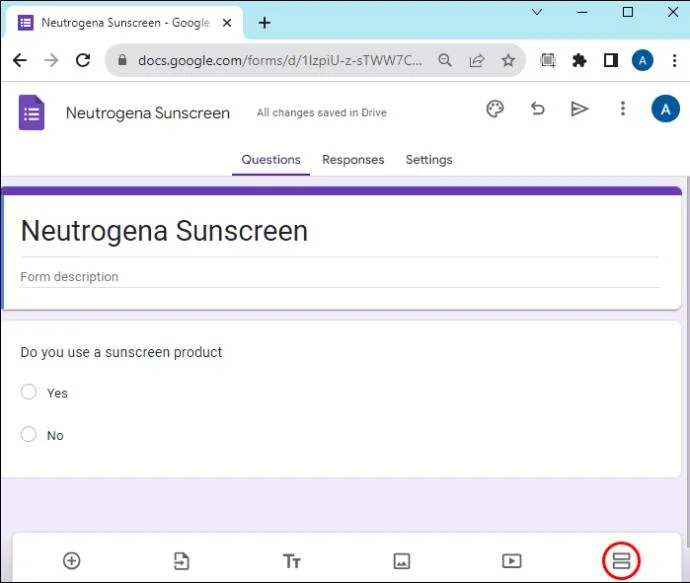Open the Google account avatar in Forms
Screen dimensions: 690x583
click(665, 109)
